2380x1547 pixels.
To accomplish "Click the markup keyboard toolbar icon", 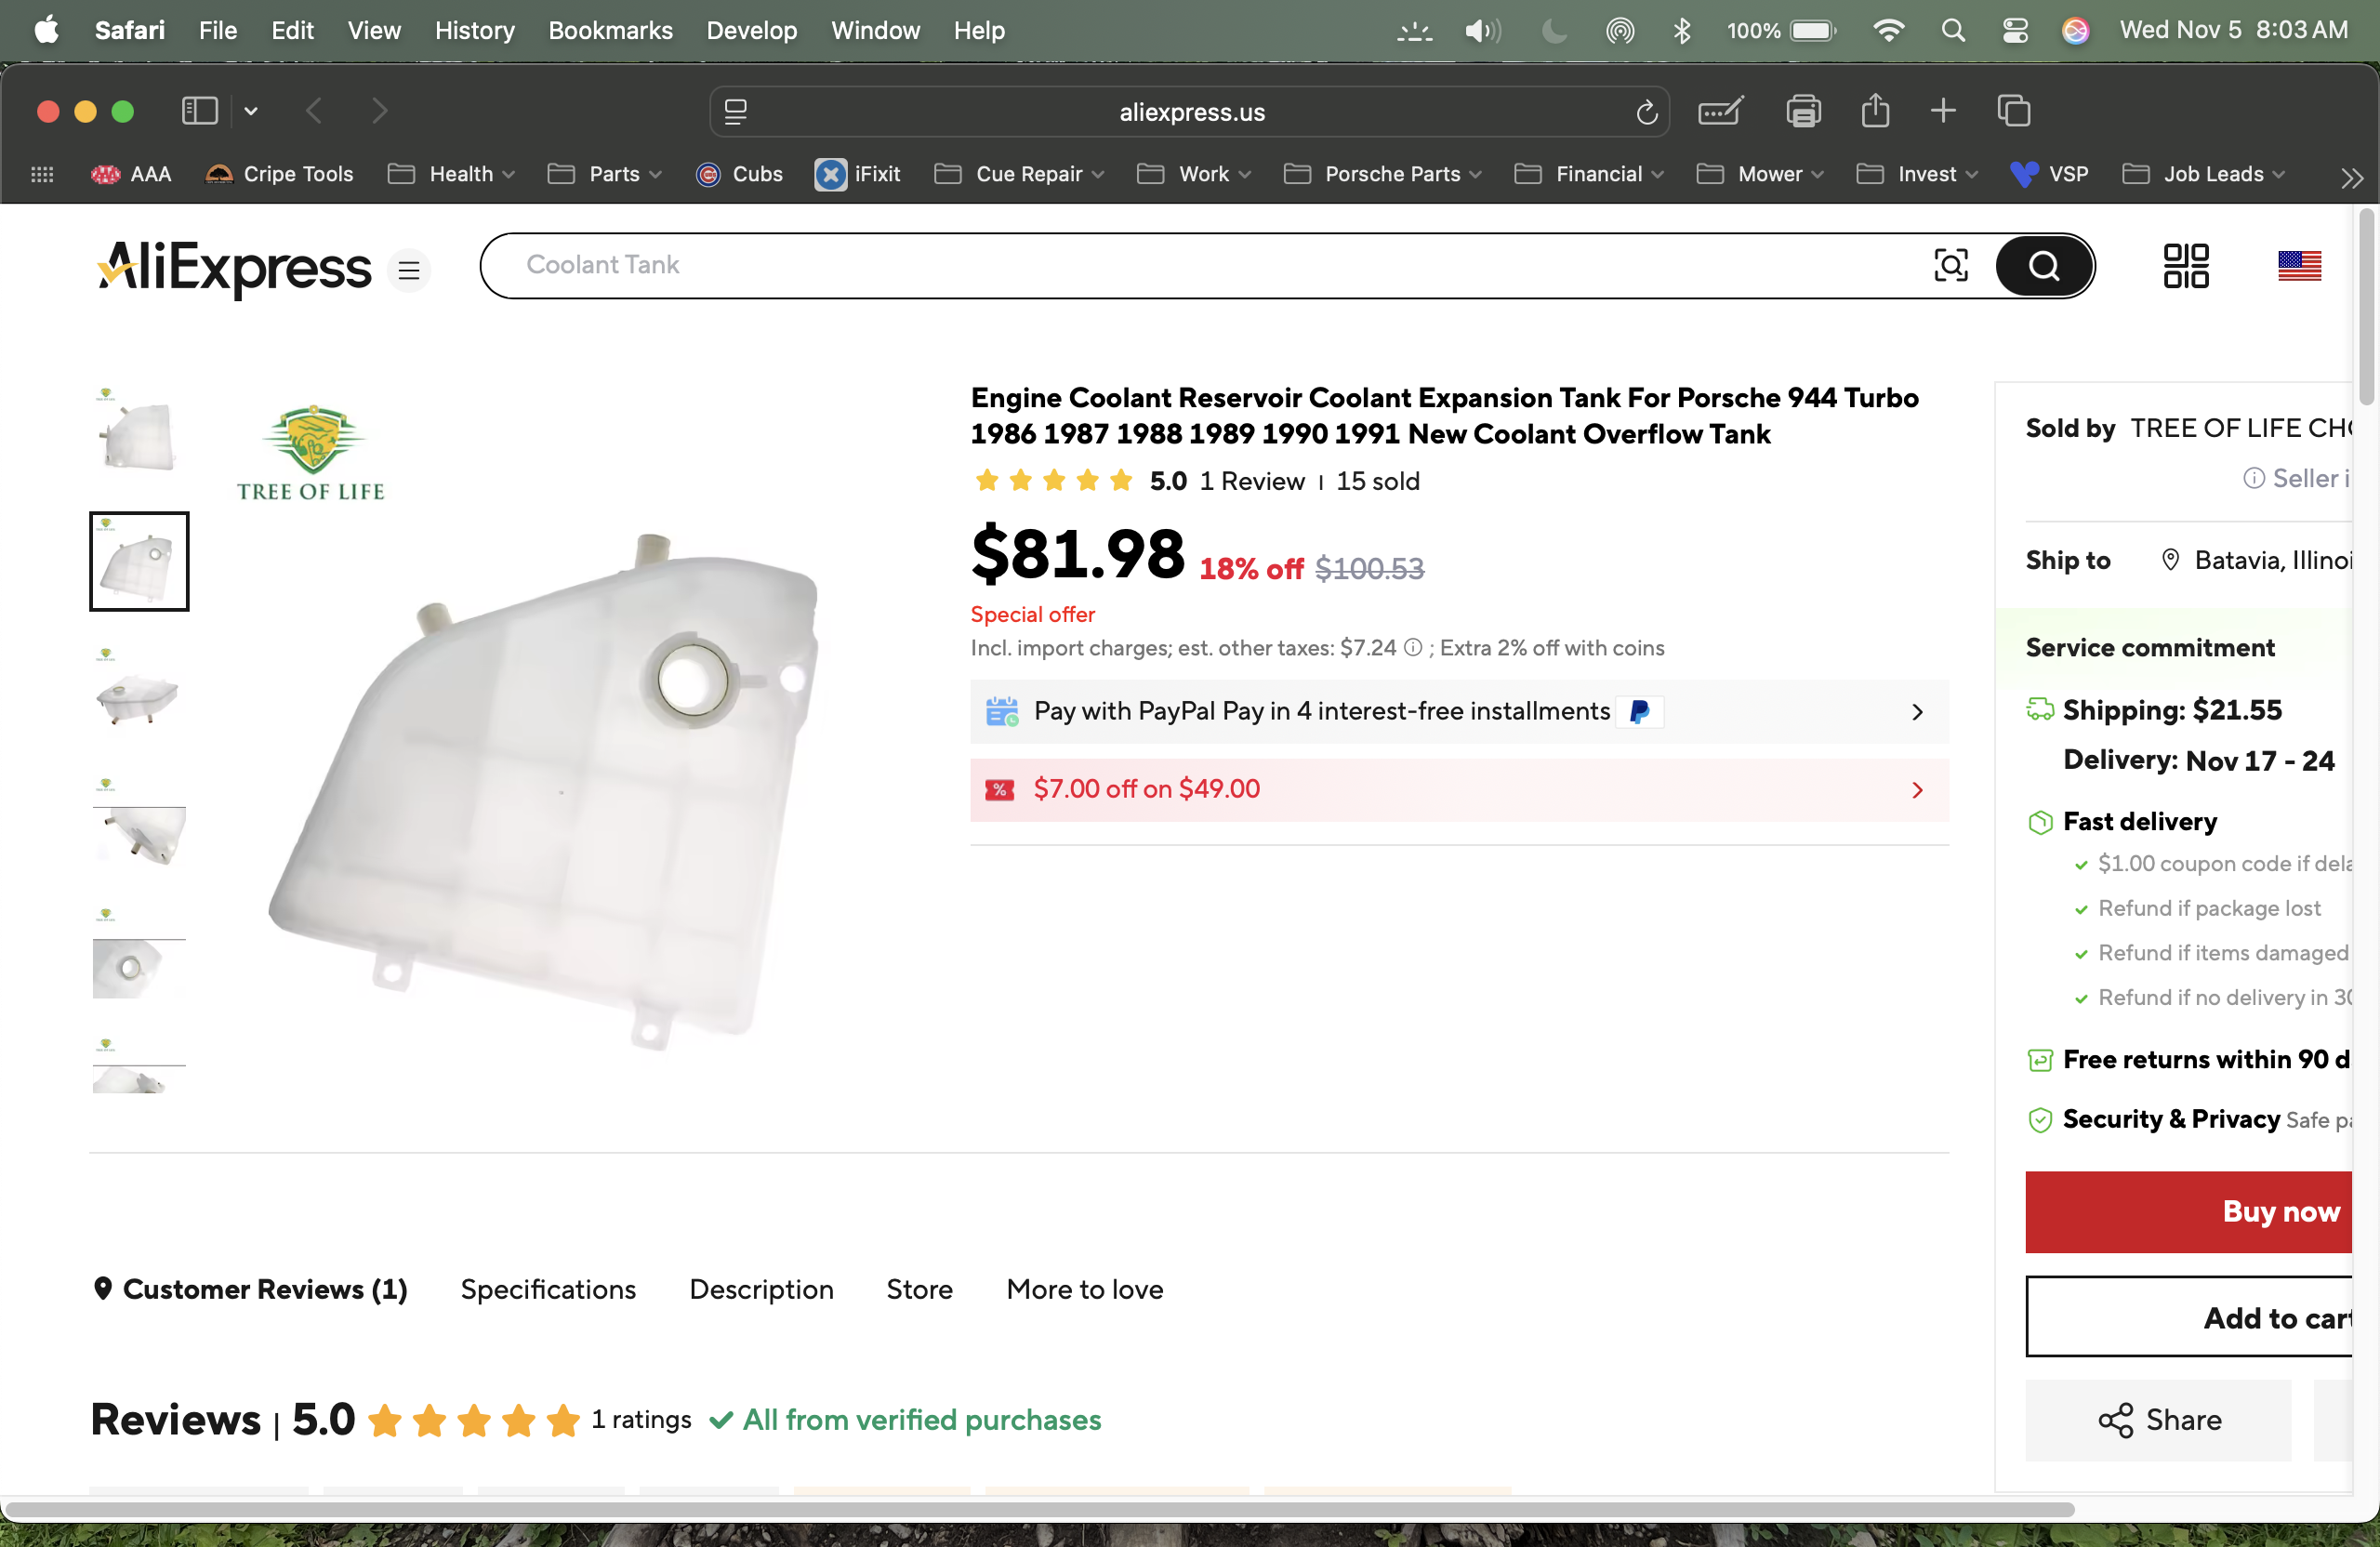I will [1721, 111].
